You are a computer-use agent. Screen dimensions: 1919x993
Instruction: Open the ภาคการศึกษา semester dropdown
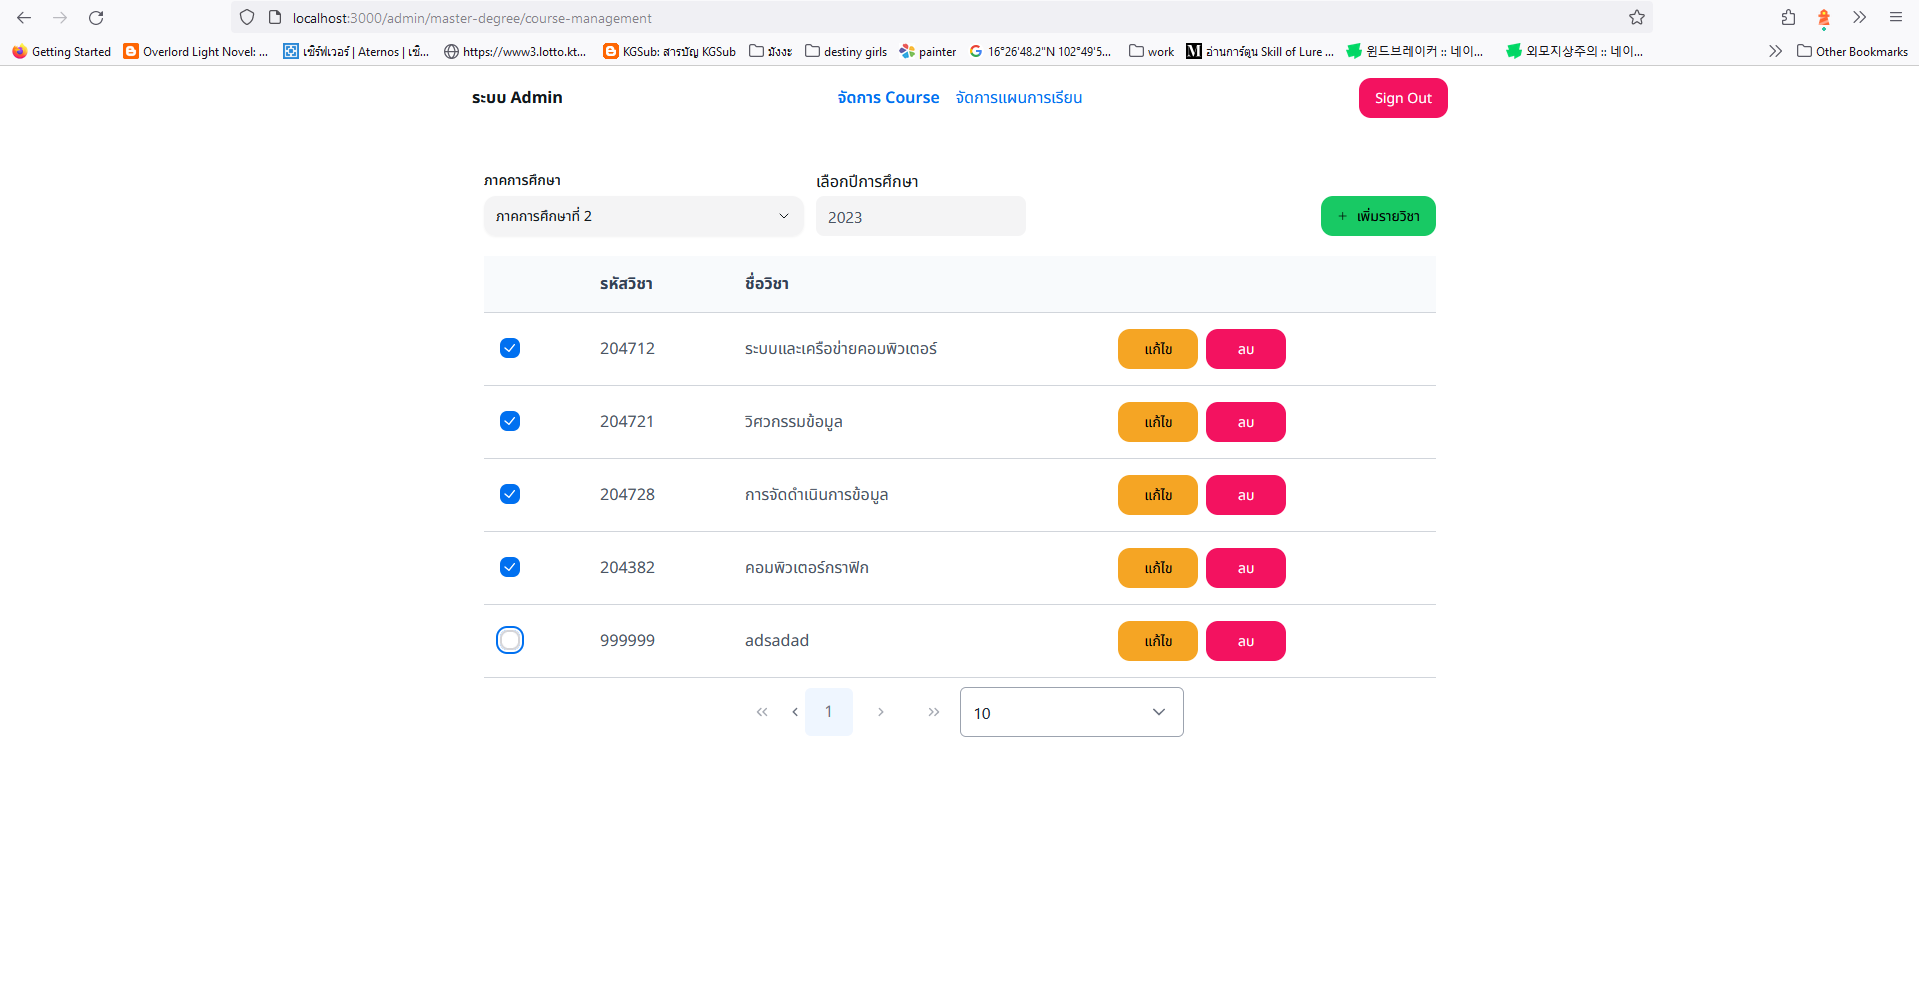pyautogui.click(x=643, y=216)
